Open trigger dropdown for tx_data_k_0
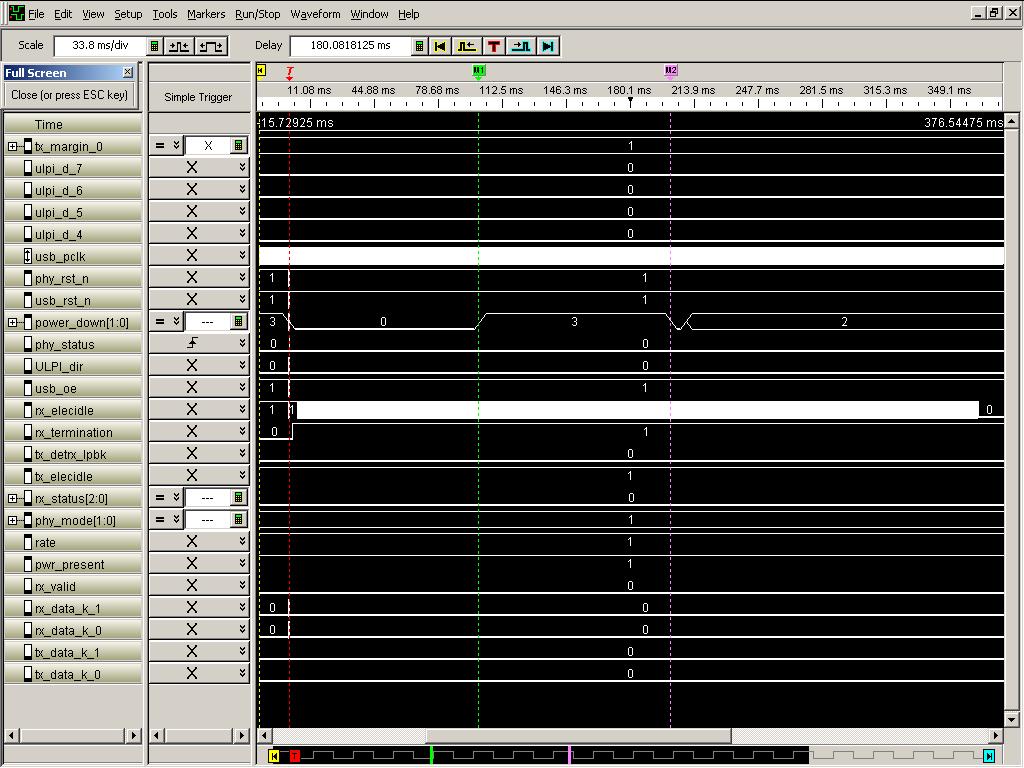Image resolution: width=1024 pixels, height=768 pixels. point(242,673)
